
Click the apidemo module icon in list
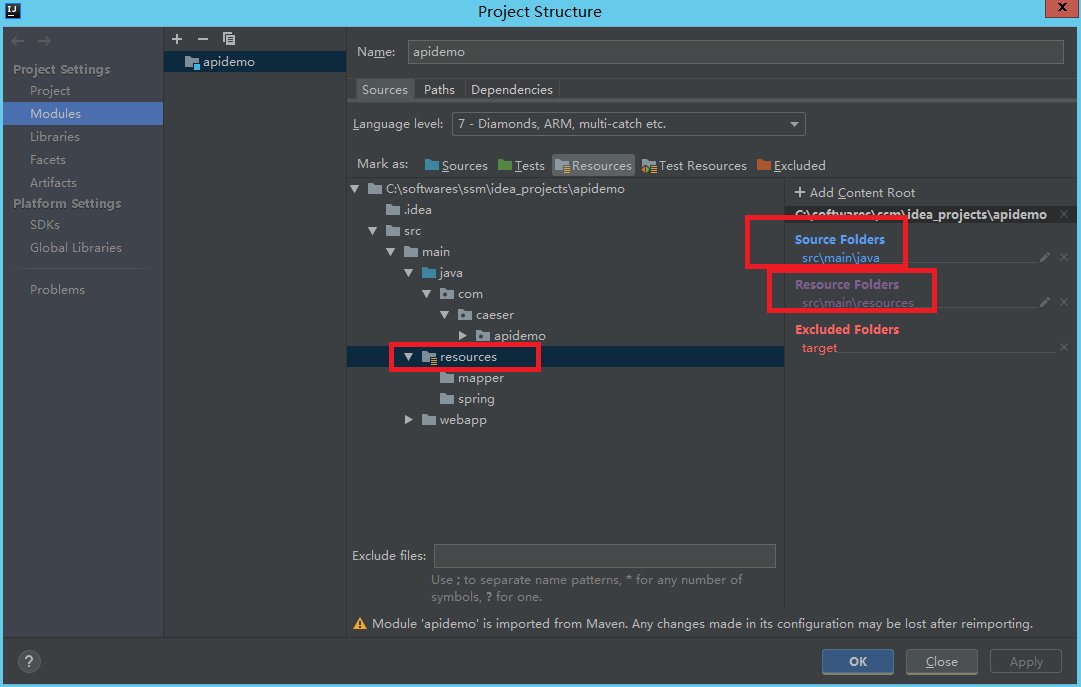pyautogui.click(x=192, y=62)
